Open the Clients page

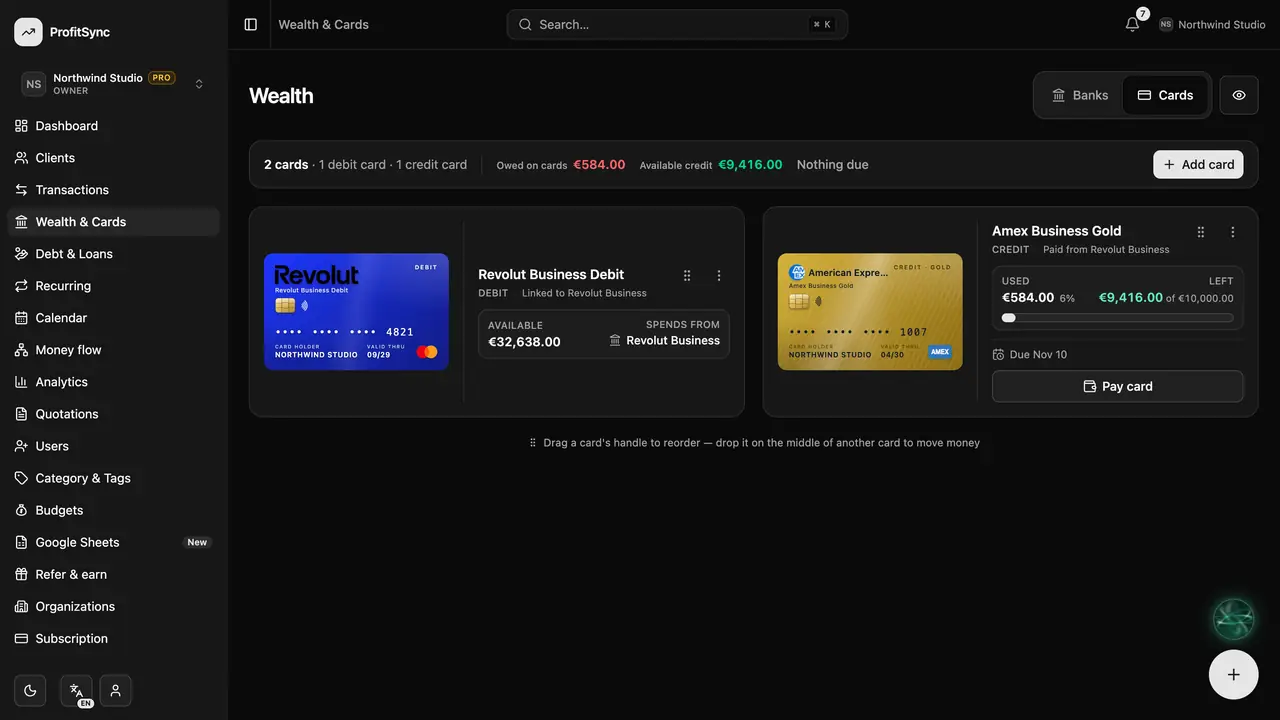point(113,158)
